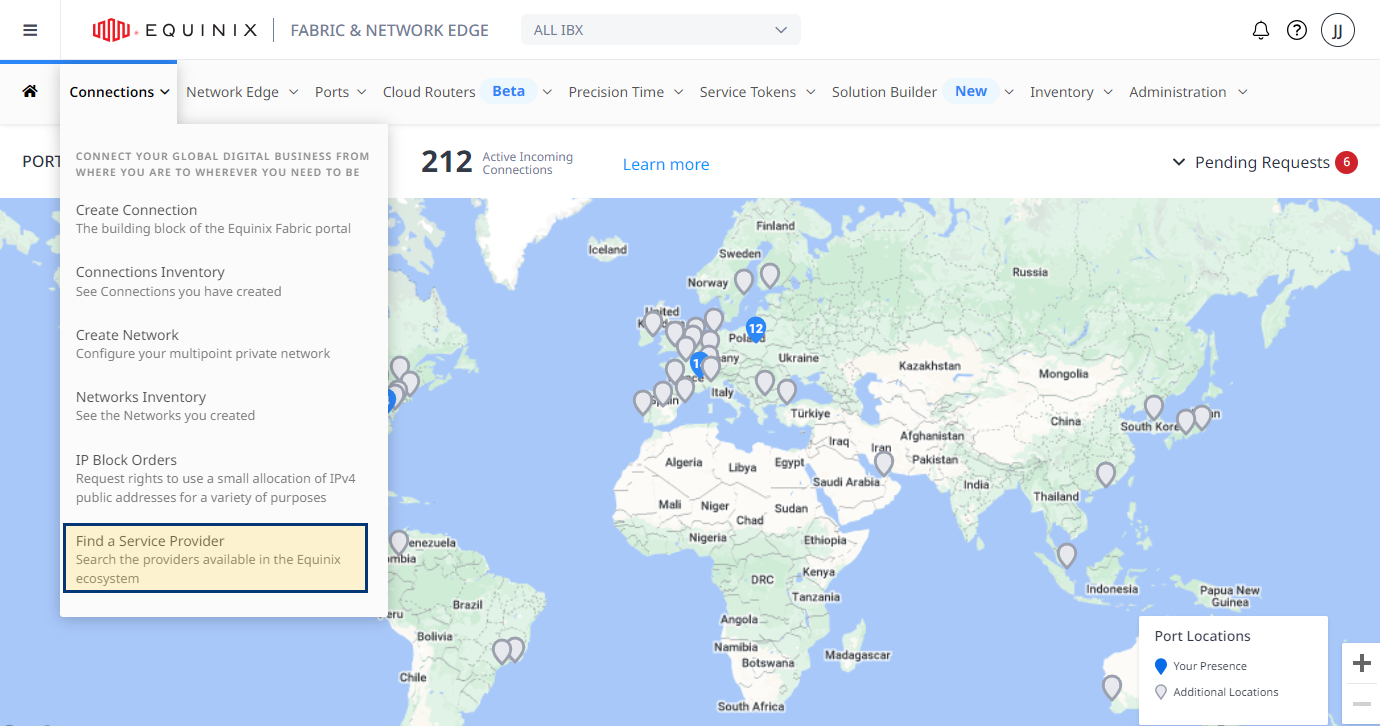1380x726 pixels.
Task: Click the map pin near Iran
Action: (884, 463)
